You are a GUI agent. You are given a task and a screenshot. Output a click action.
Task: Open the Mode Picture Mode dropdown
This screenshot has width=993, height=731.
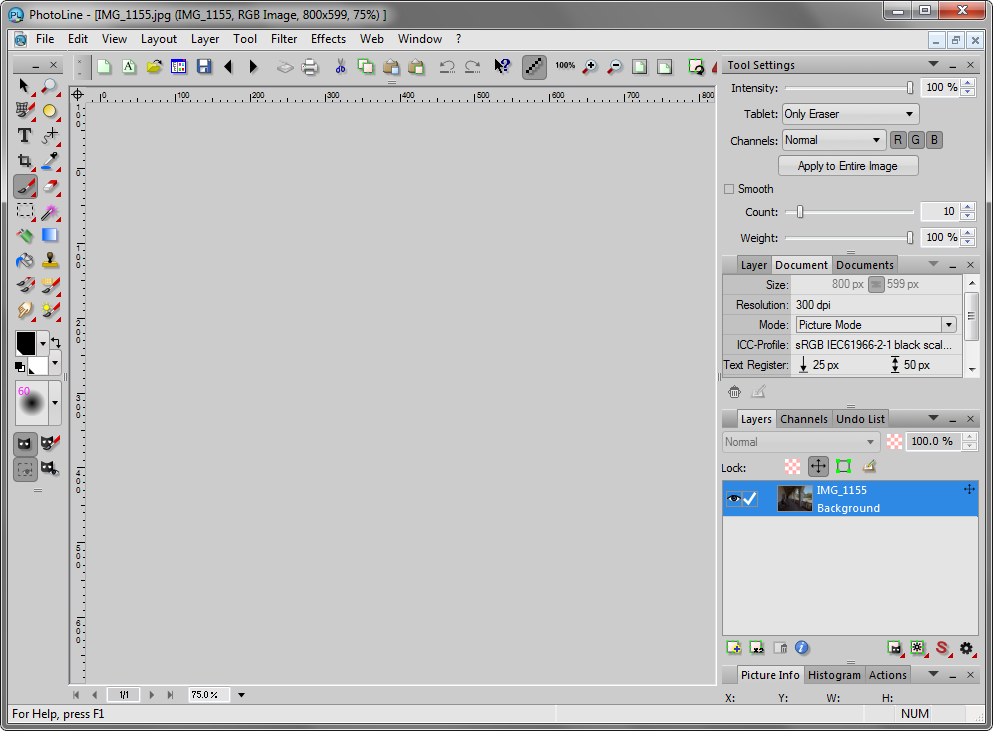click(876, 325)
